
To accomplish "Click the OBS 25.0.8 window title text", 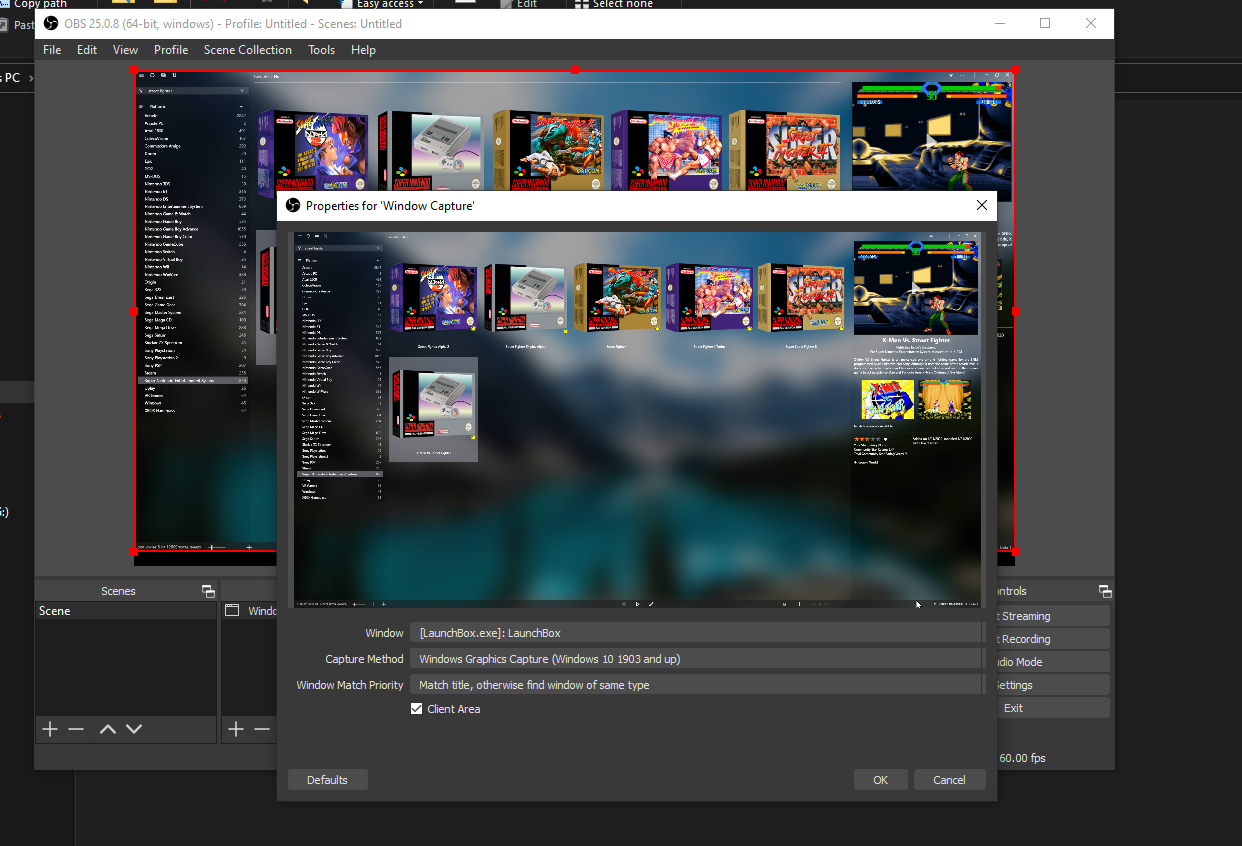I will (233, 23).
